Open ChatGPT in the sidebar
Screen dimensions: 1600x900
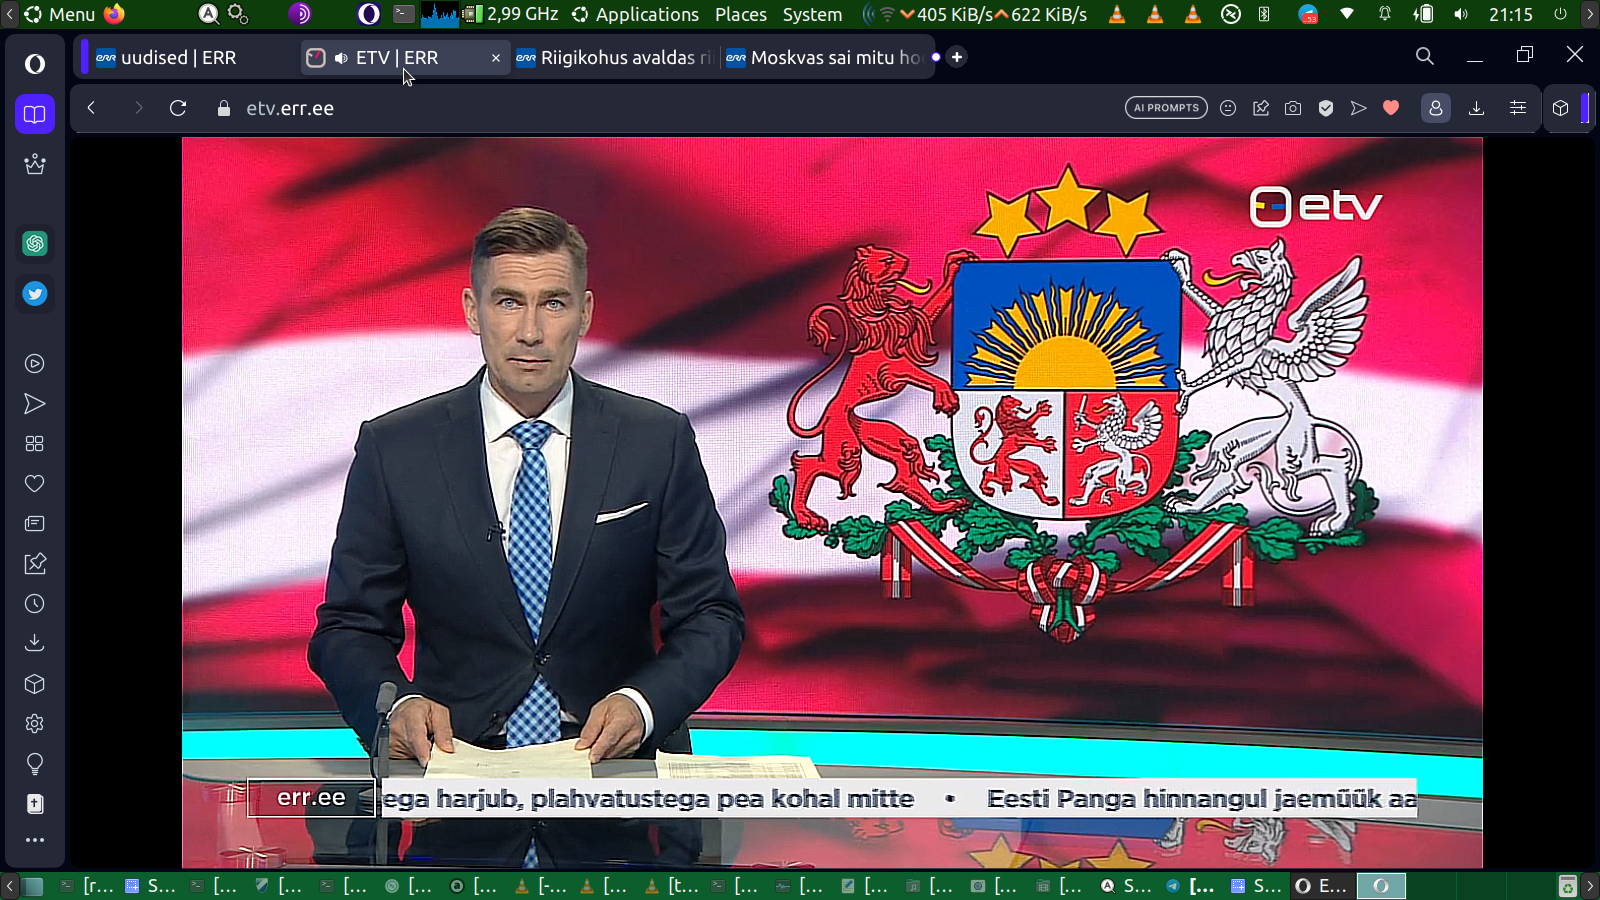35,243
